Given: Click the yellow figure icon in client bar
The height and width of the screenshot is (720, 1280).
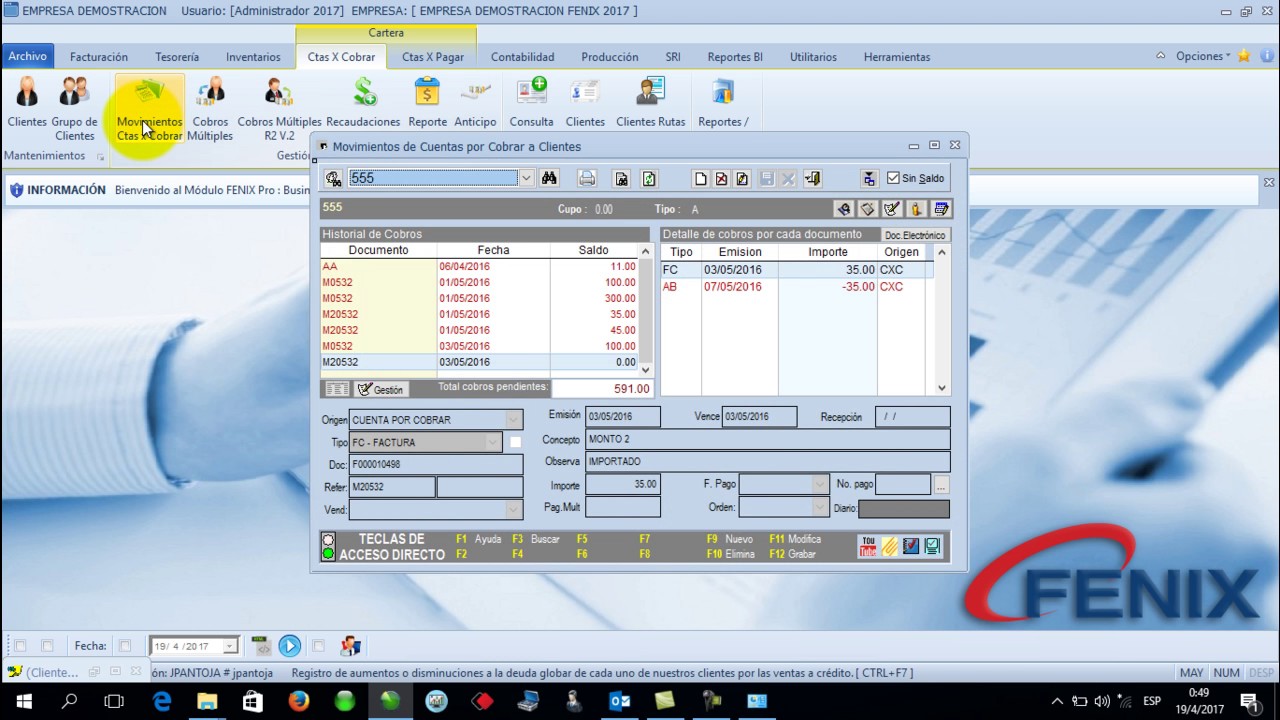Looking at the screenshot, I should pos(915,209).
